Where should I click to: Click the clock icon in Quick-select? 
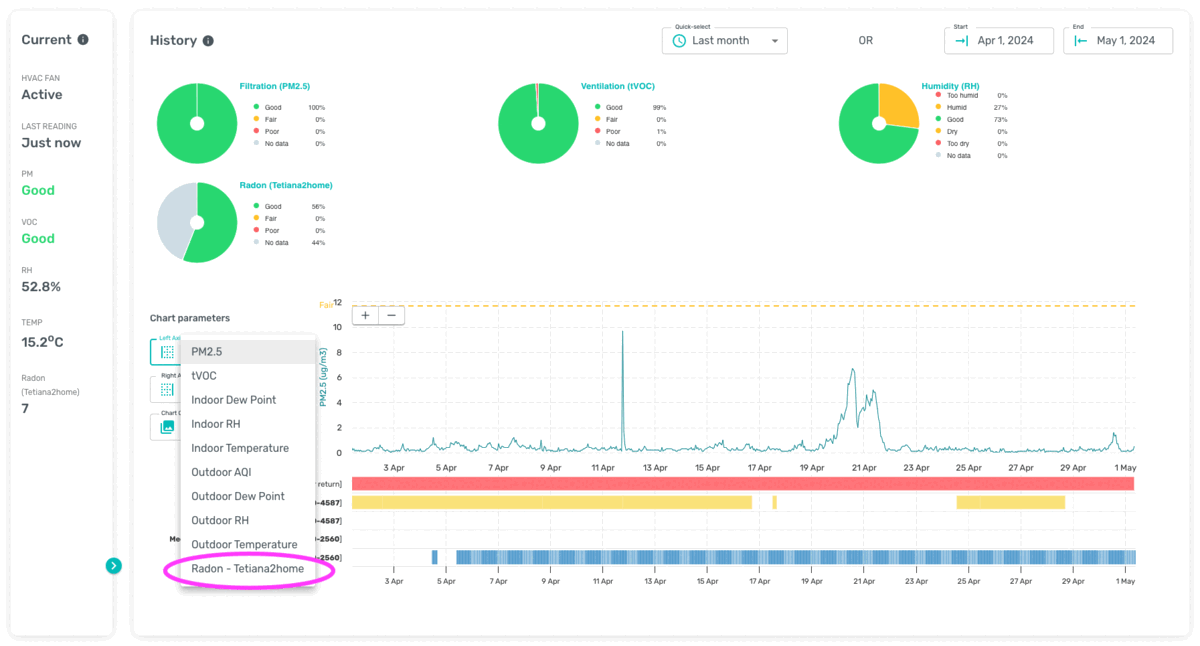point(679,41)
